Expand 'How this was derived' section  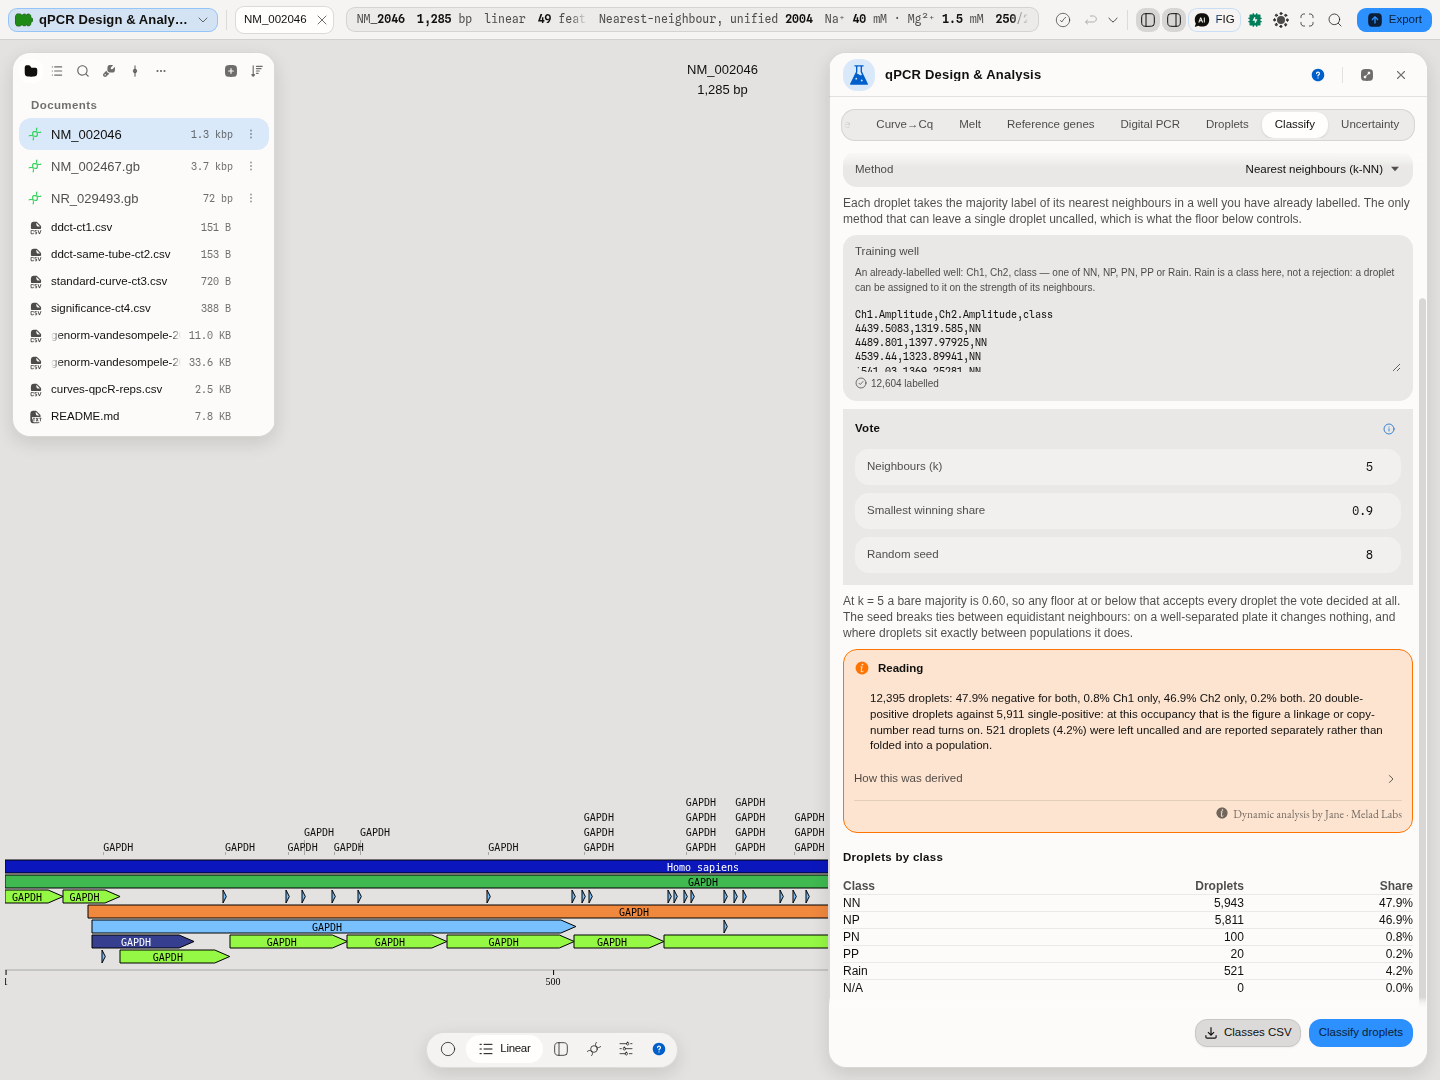1127,778
